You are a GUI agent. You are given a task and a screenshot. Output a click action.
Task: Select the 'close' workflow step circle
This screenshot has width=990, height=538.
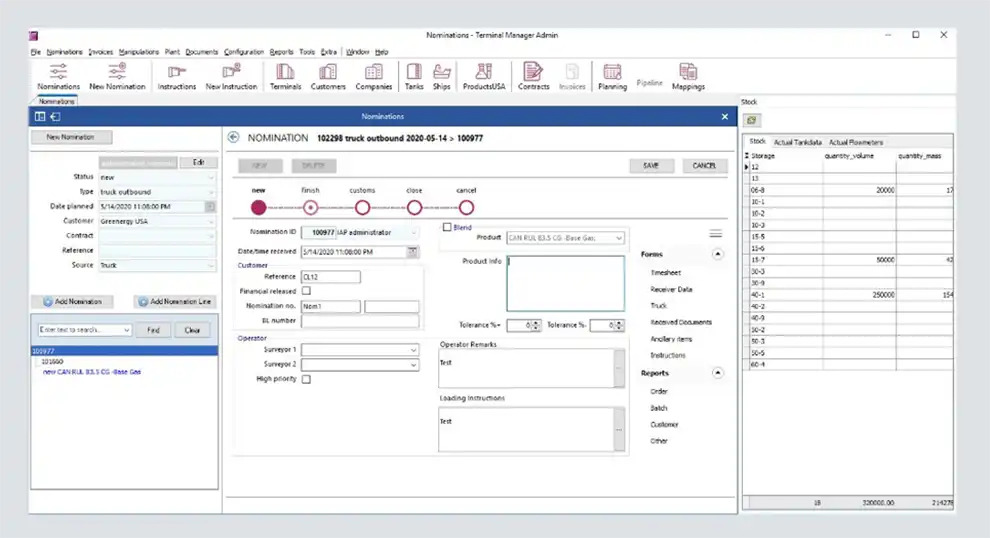point(414,207)
